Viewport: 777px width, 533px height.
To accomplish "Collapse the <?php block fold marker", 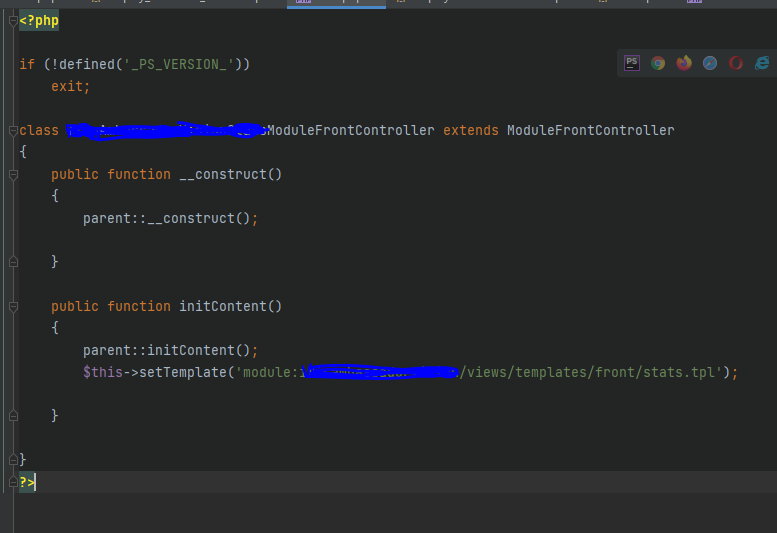I will pos(13,21).
